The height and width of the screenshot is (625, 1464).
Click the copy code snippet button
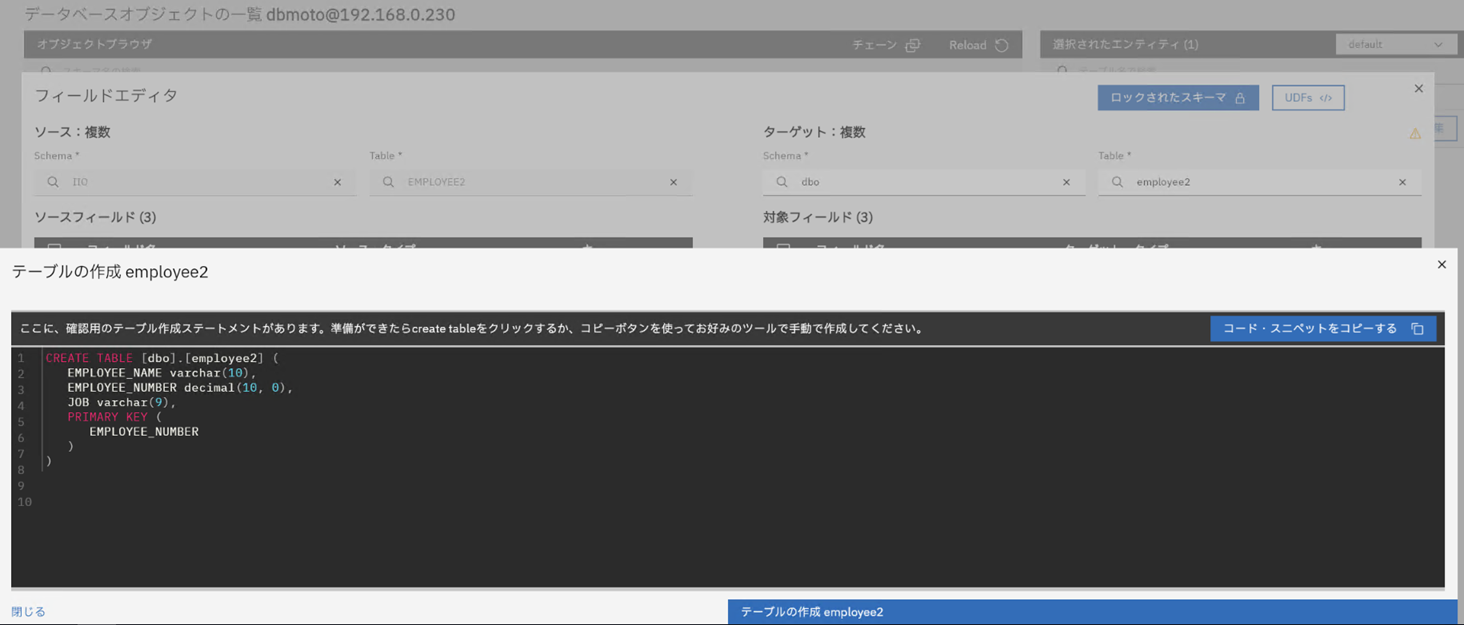[x=1322, y=329]
